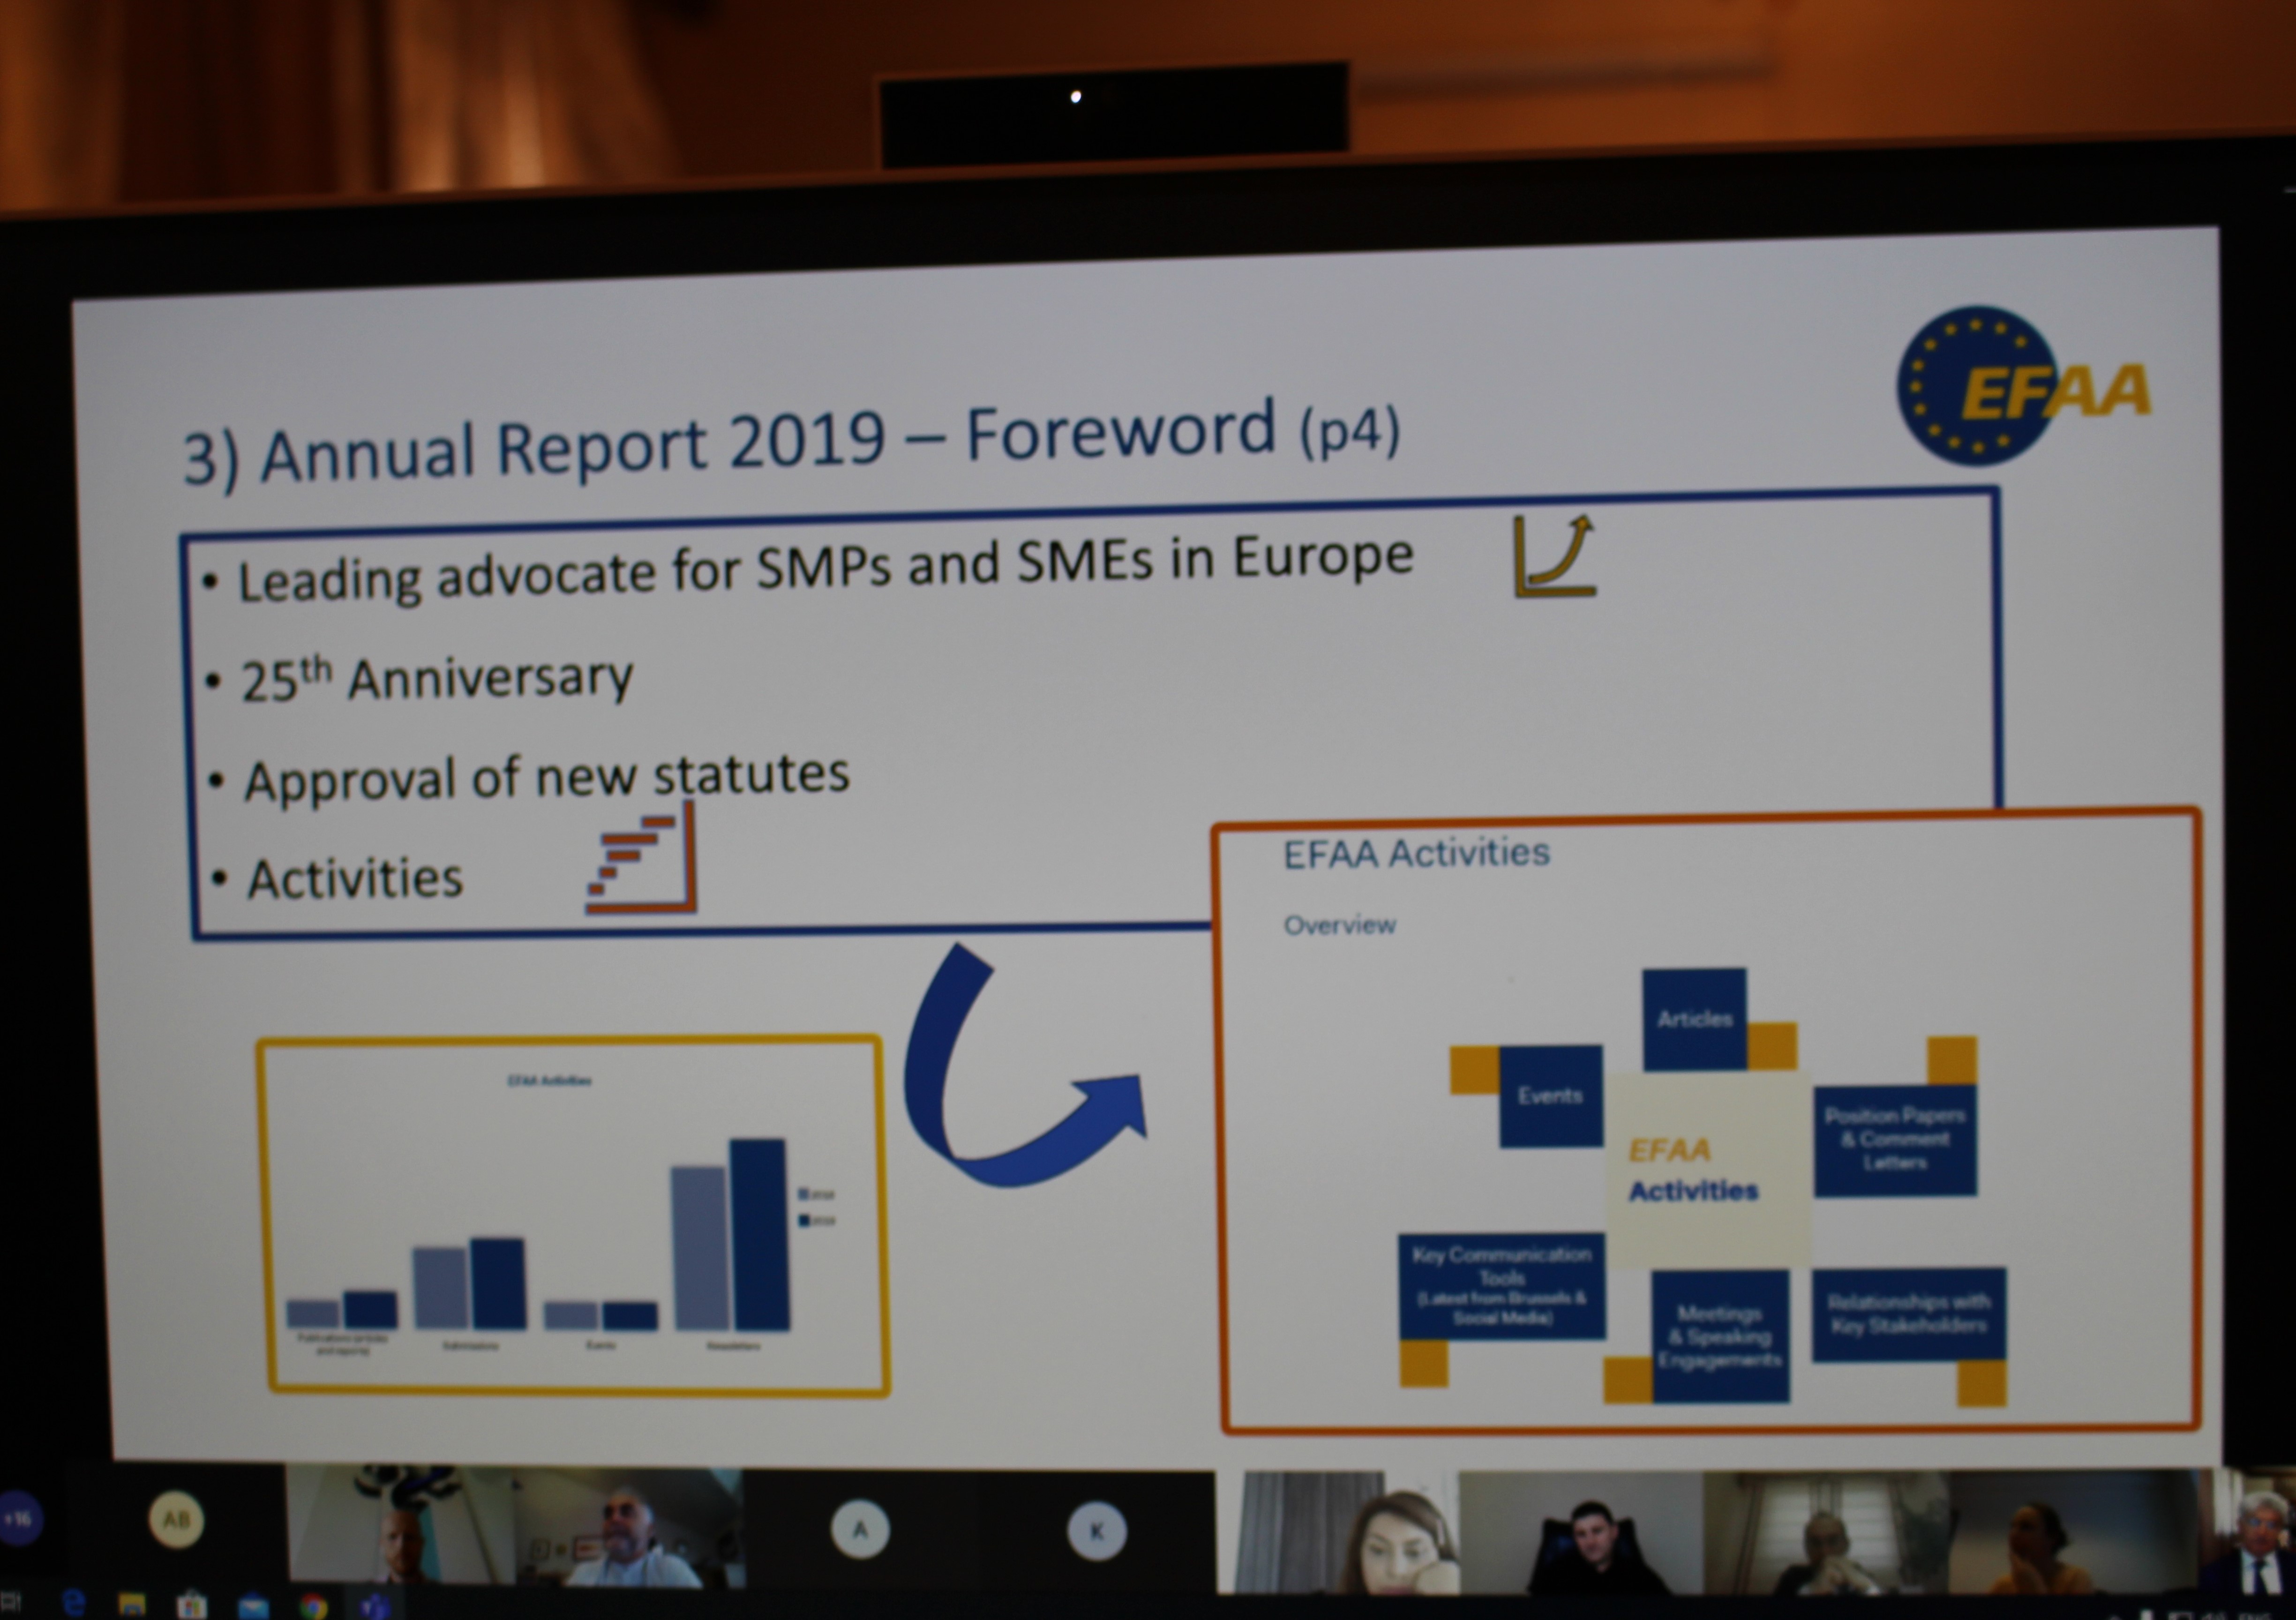Switch to Microsoft Teams in the taskbar
This screenshot has width=2296, height=1620.
[x=374, y=1607]
